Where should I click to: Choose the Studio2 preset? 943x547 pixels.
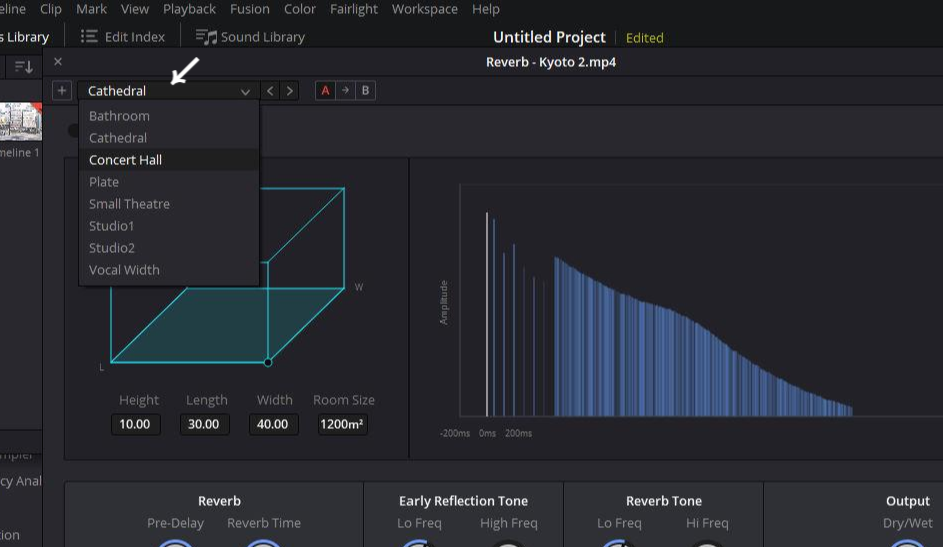pos(168,248)
